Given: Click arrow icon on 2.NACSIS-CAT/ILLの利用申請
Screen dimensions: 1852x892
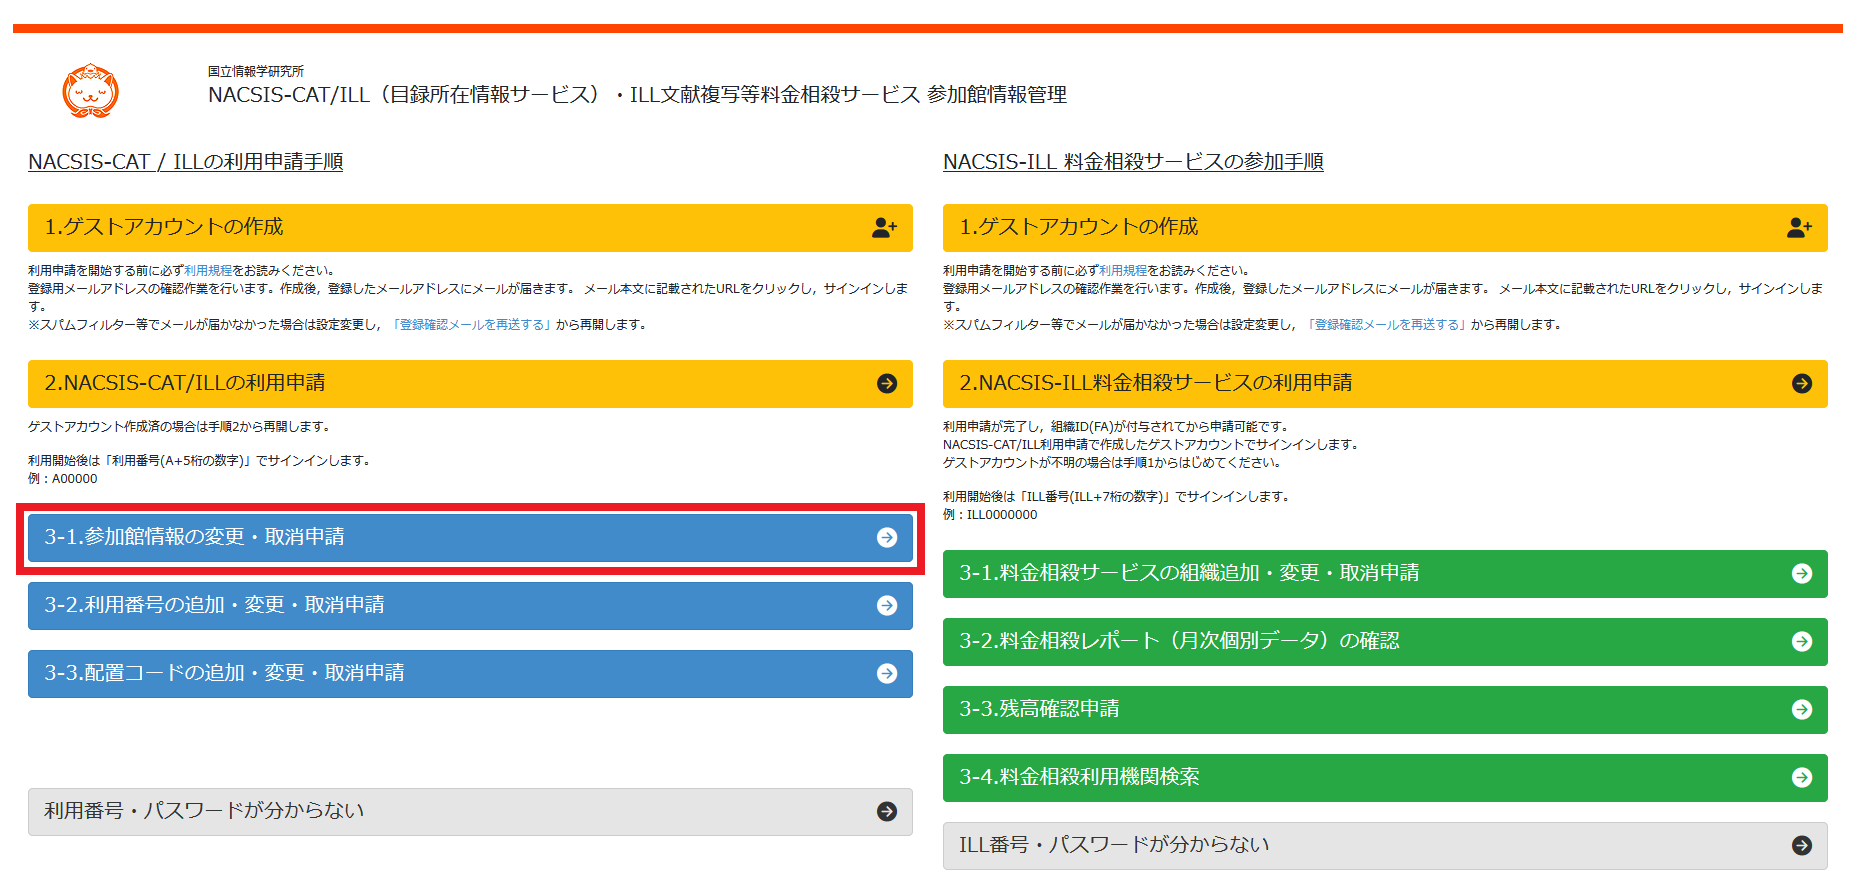Looking at the screenshot, I should pyautogui.click(x=887, y=384).
